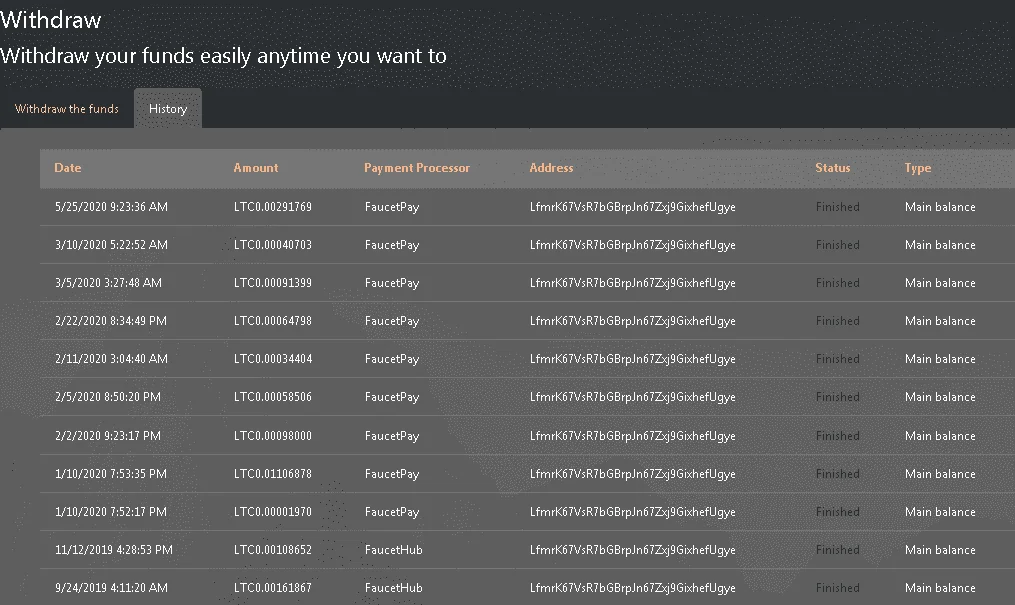This screenshot has width=1015, height=605.
Task: Click FaucetHub in the 9/24/2019 row
Action: (394, 588)
